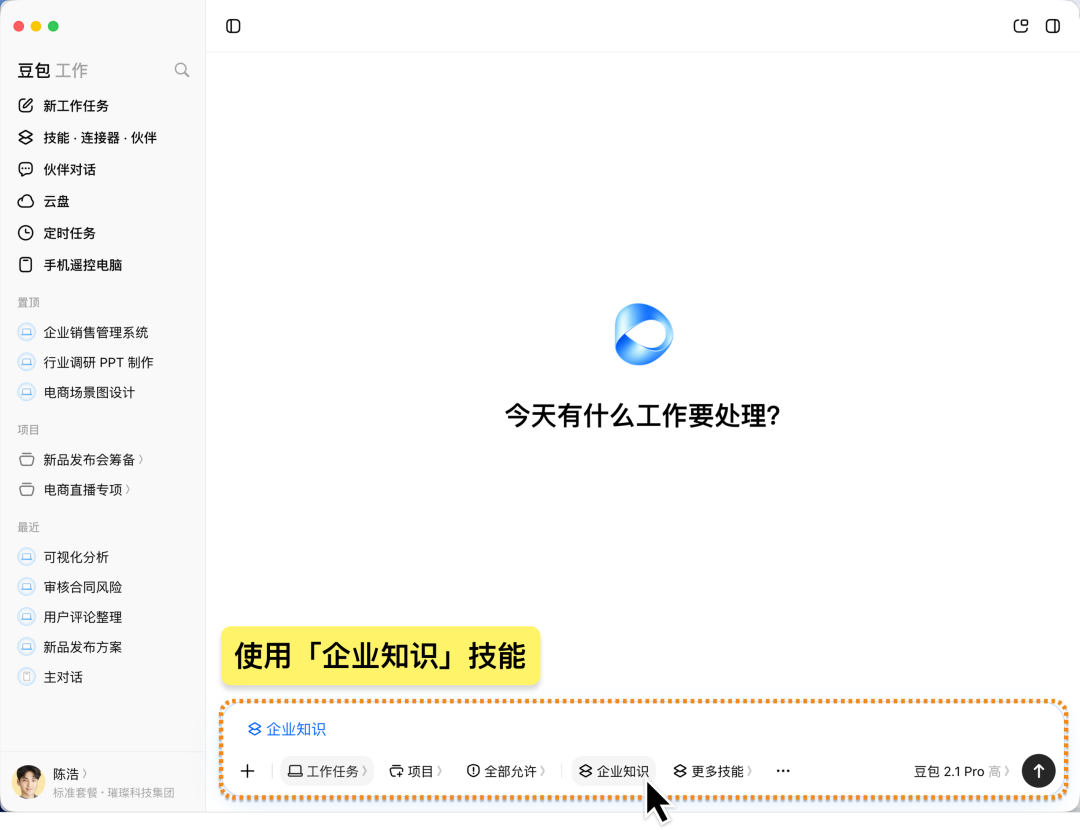Open model selector 豆包 2.1 Pro

click(x=962, y=771)
